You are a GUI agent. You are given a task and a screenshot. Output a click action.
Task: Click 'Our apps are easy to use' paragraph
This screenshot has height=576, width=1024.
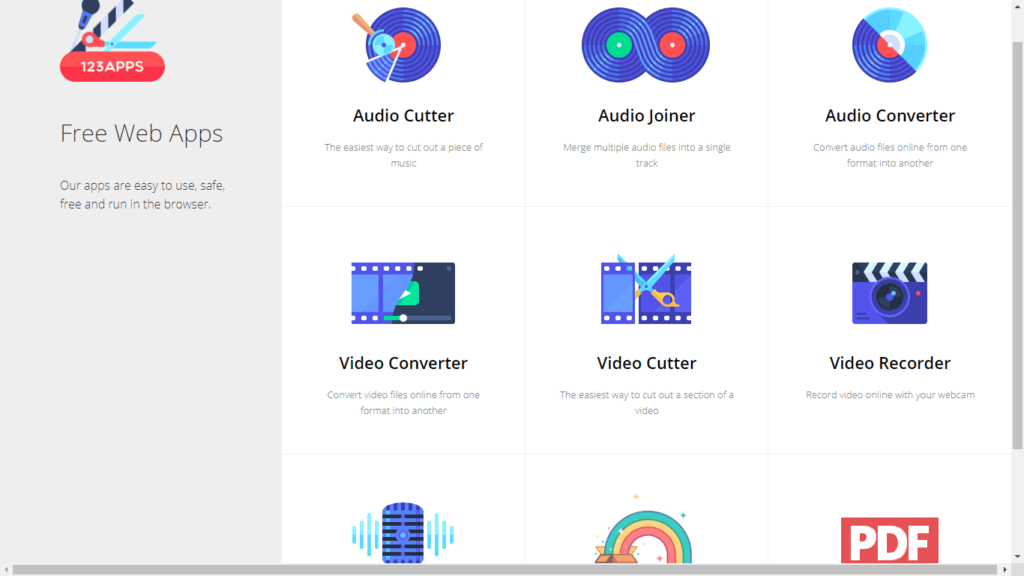(x=142, y=195)
